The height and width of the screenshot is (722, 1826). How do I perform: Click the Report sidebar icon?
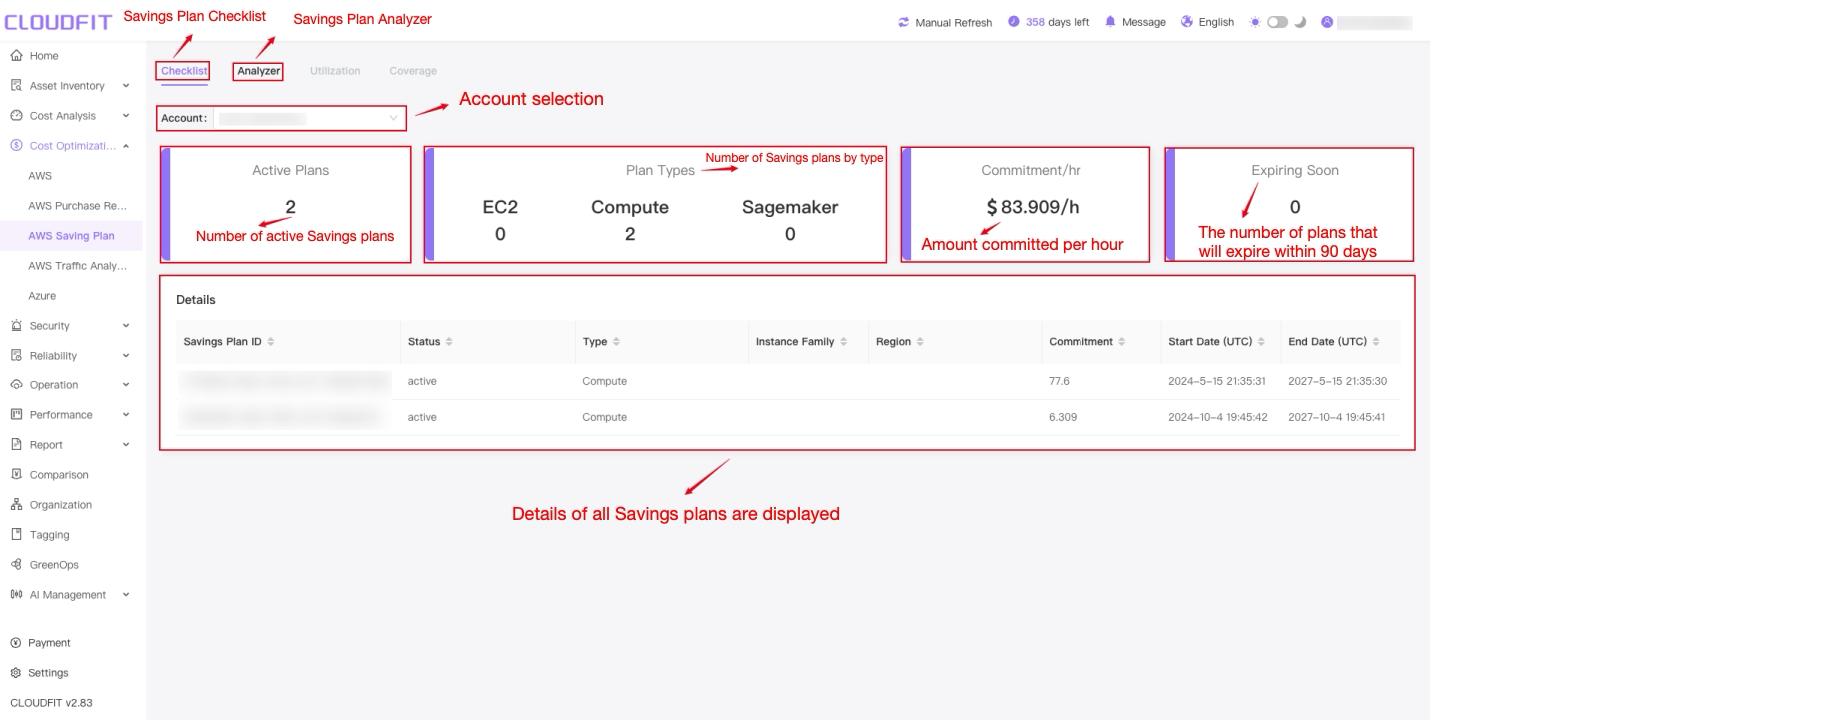16,445
